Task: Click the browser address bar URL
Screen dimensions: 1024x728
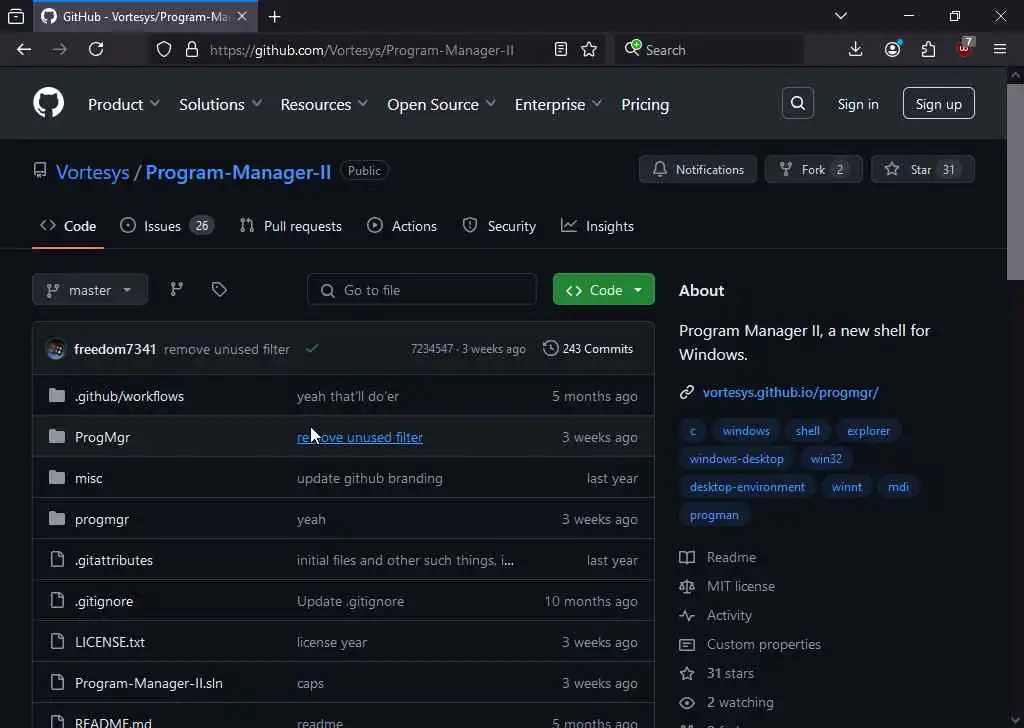Action: [361, 50]
